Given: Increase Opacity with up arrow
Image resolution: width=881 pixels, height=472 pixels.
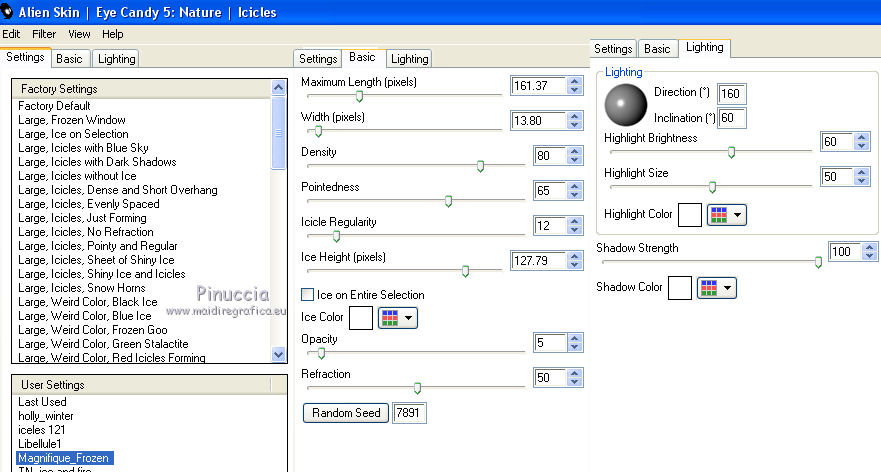Looking at the screenshot, I should (x=574, y=338).
